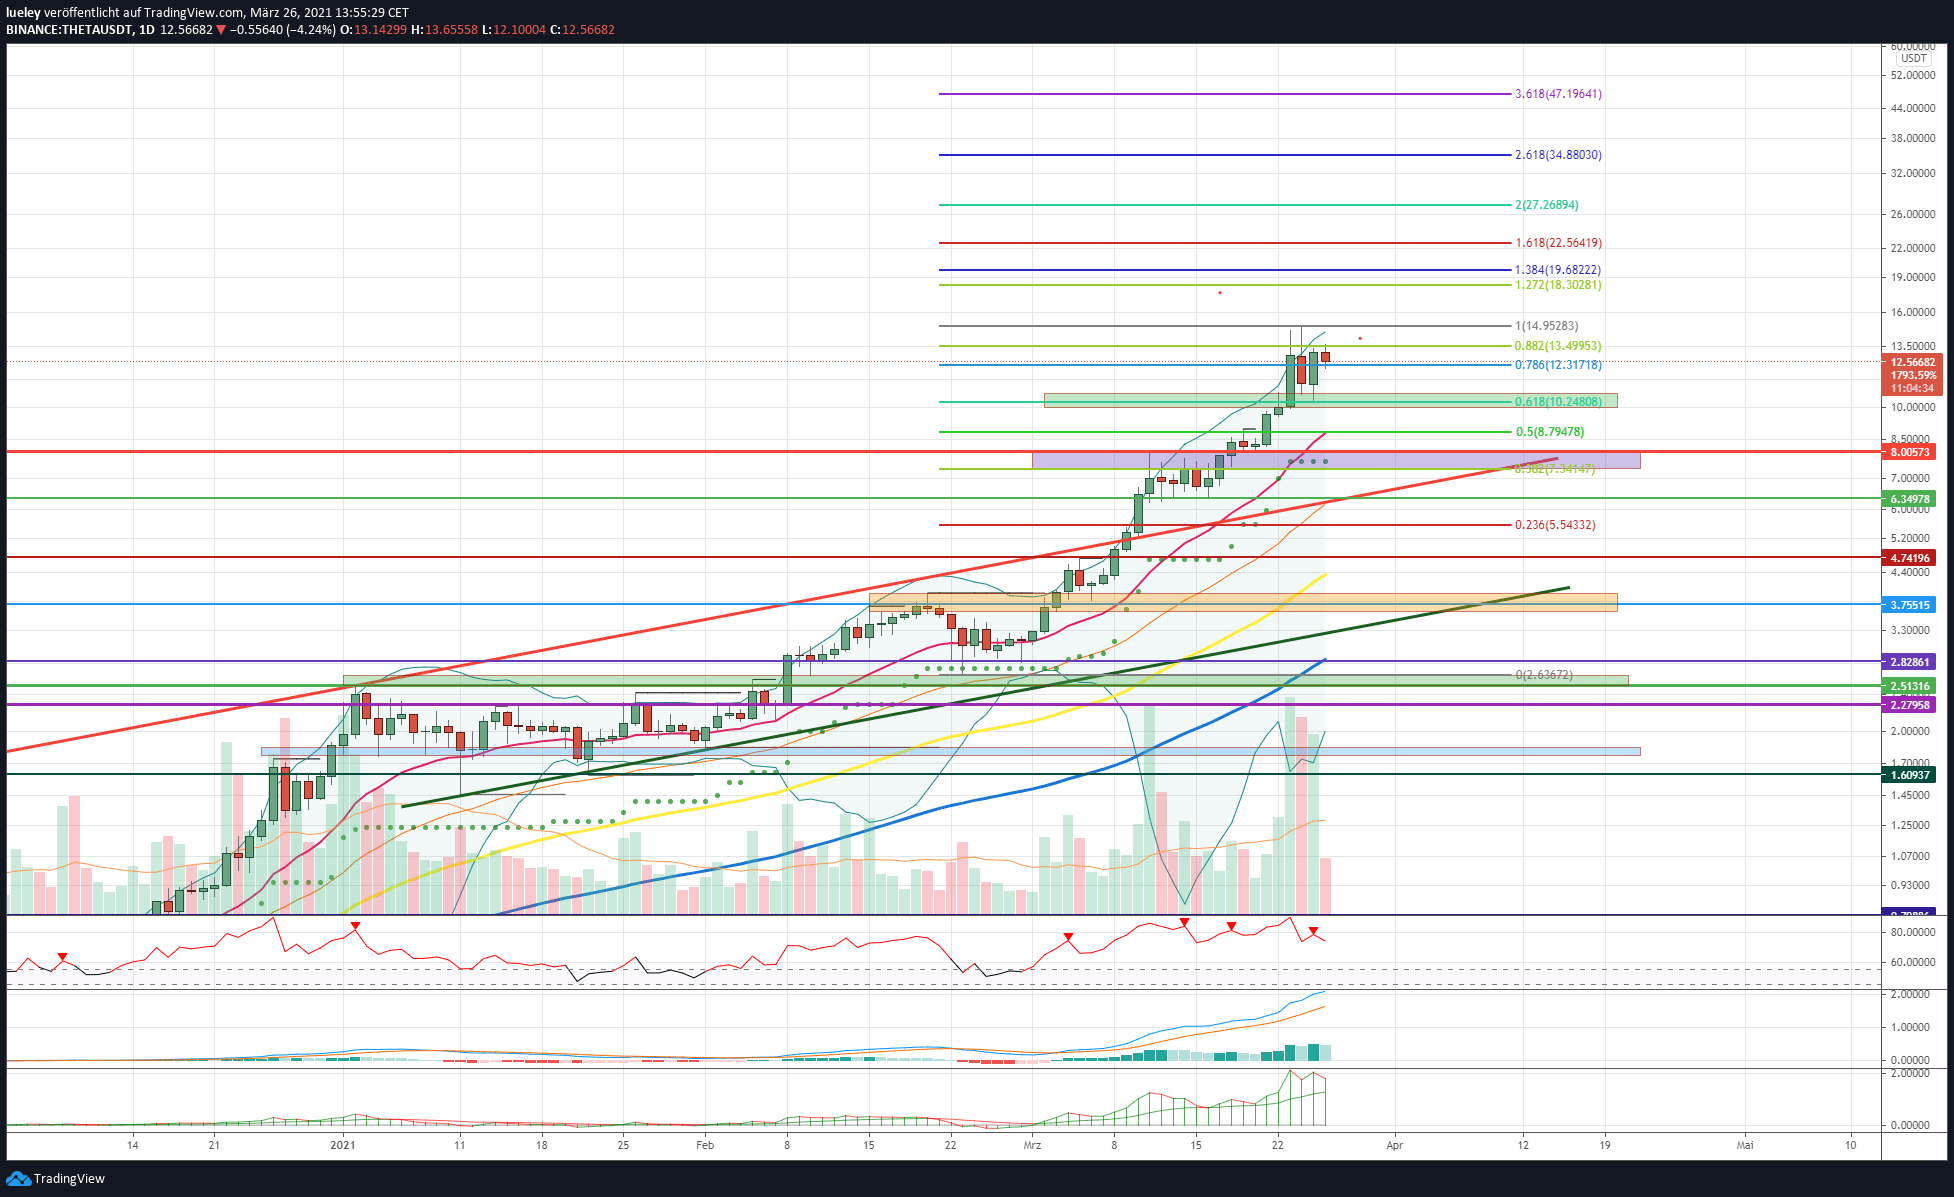
Task: Click the high price value H:13.65558
Action: tap(445, 29)
